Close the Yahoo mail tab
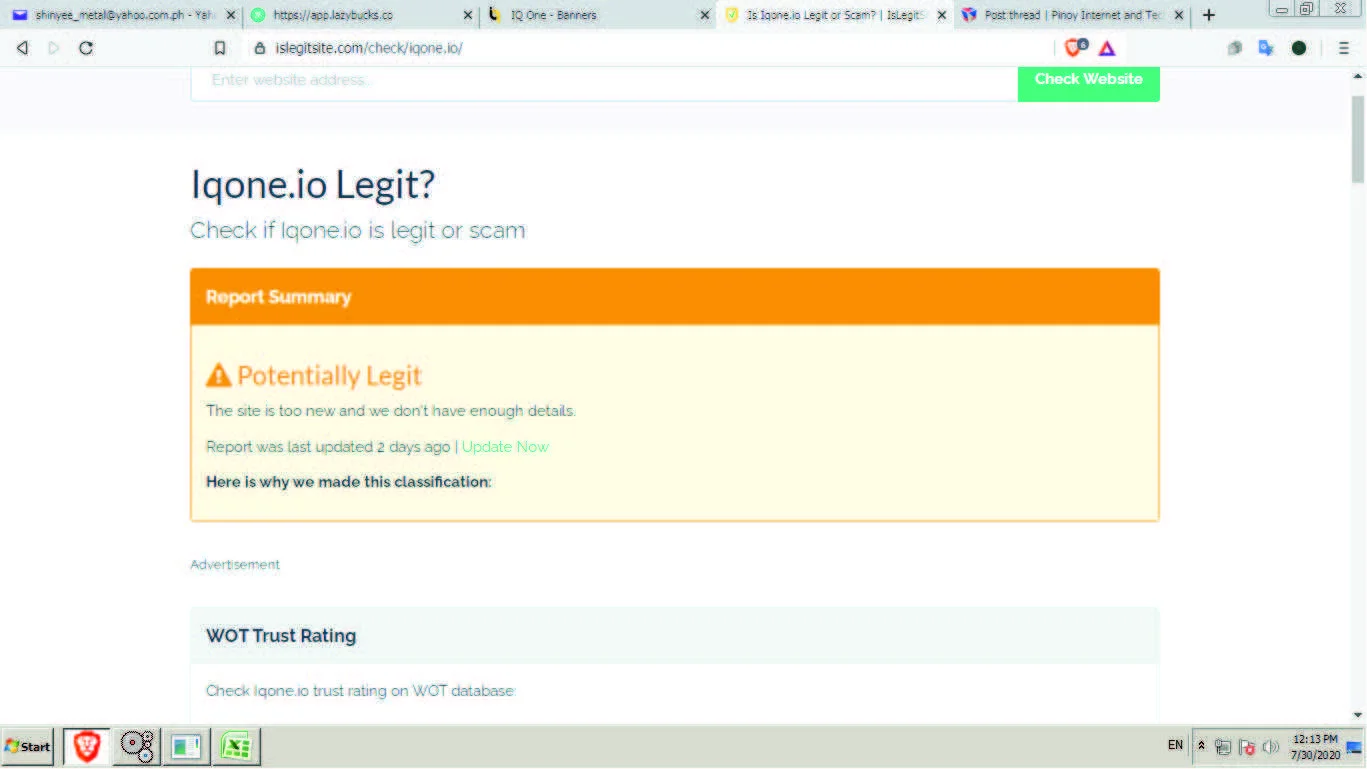1367x769 pixels. (231, 15)
